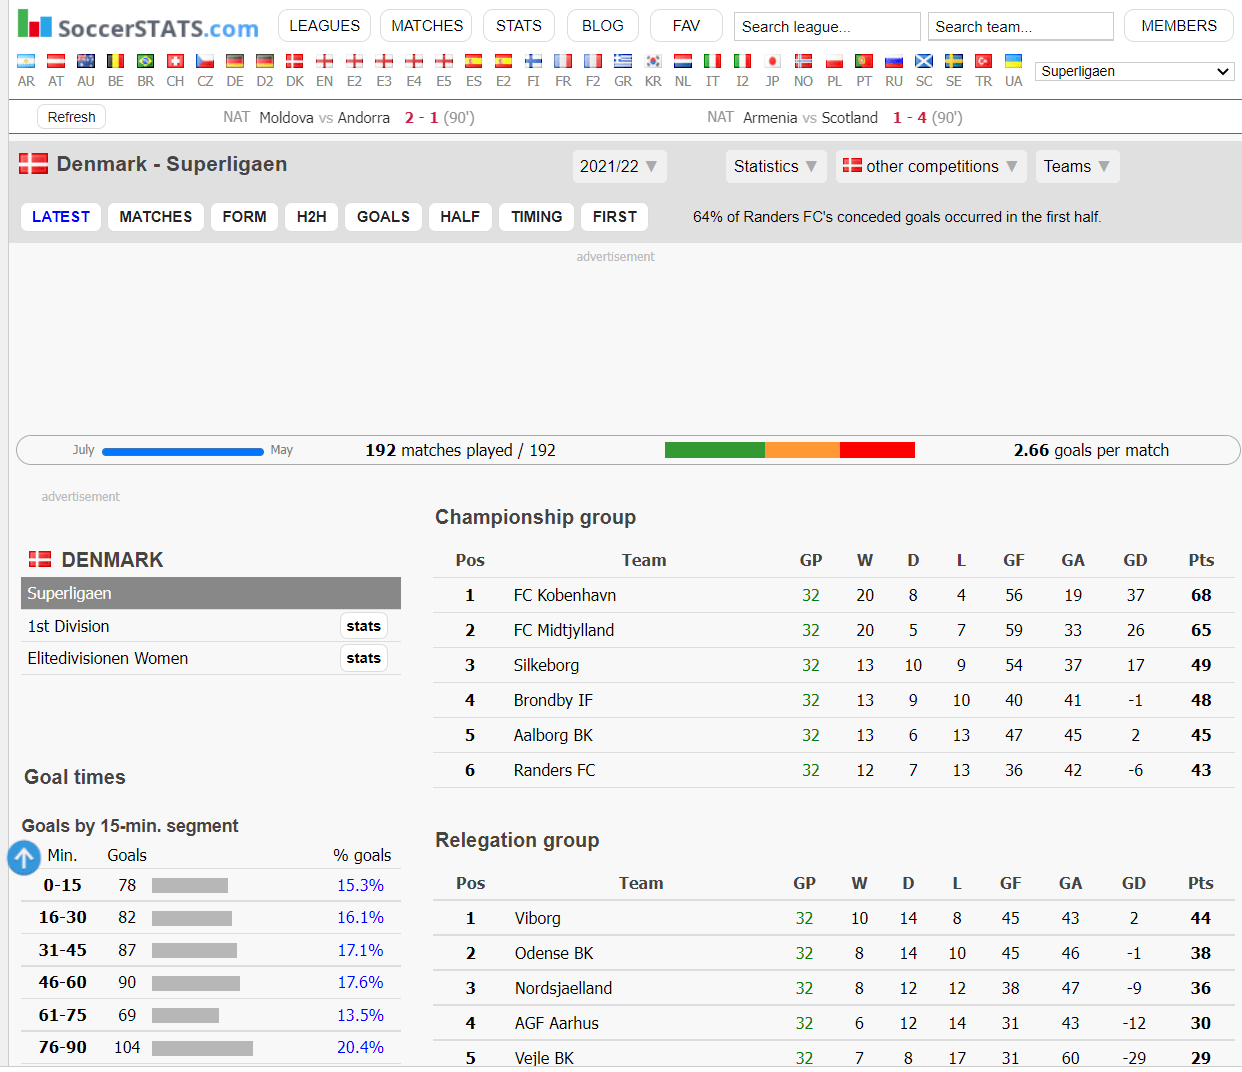
Task: Expand the Statistics dropdown menu
Action: (x=775, y=166)
